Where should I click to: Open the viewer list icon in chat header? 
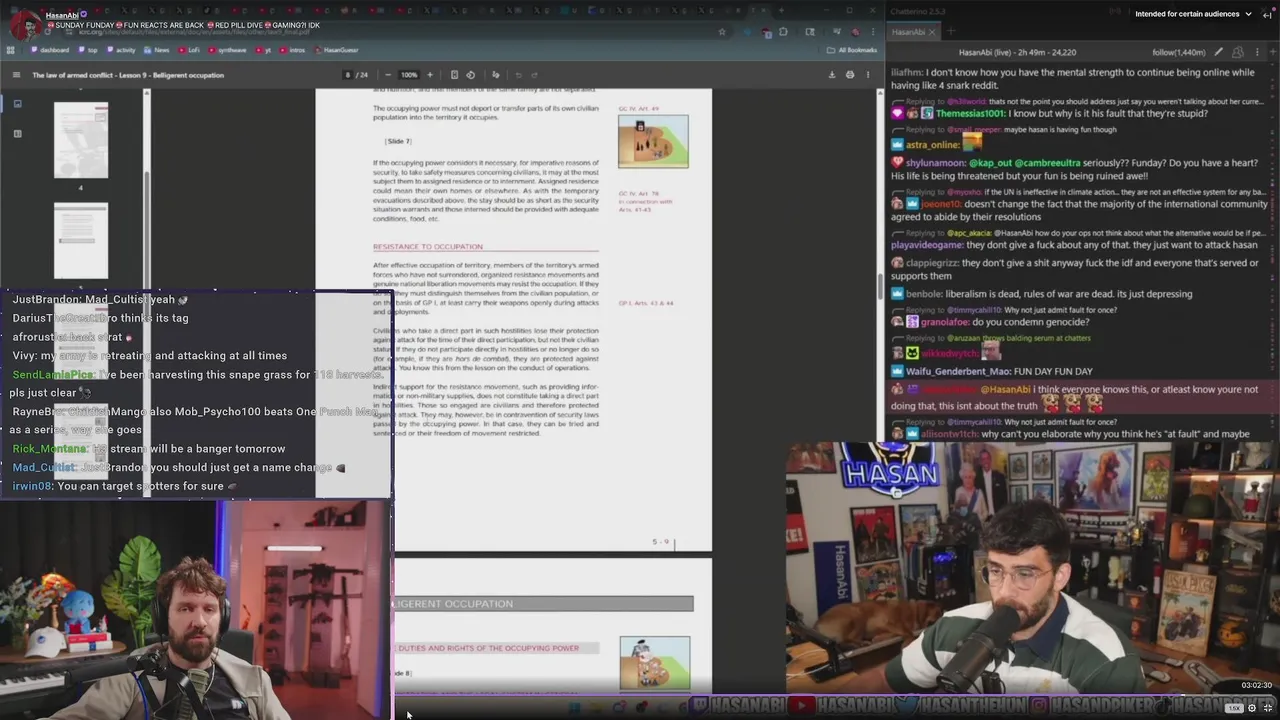[1239, 52]
